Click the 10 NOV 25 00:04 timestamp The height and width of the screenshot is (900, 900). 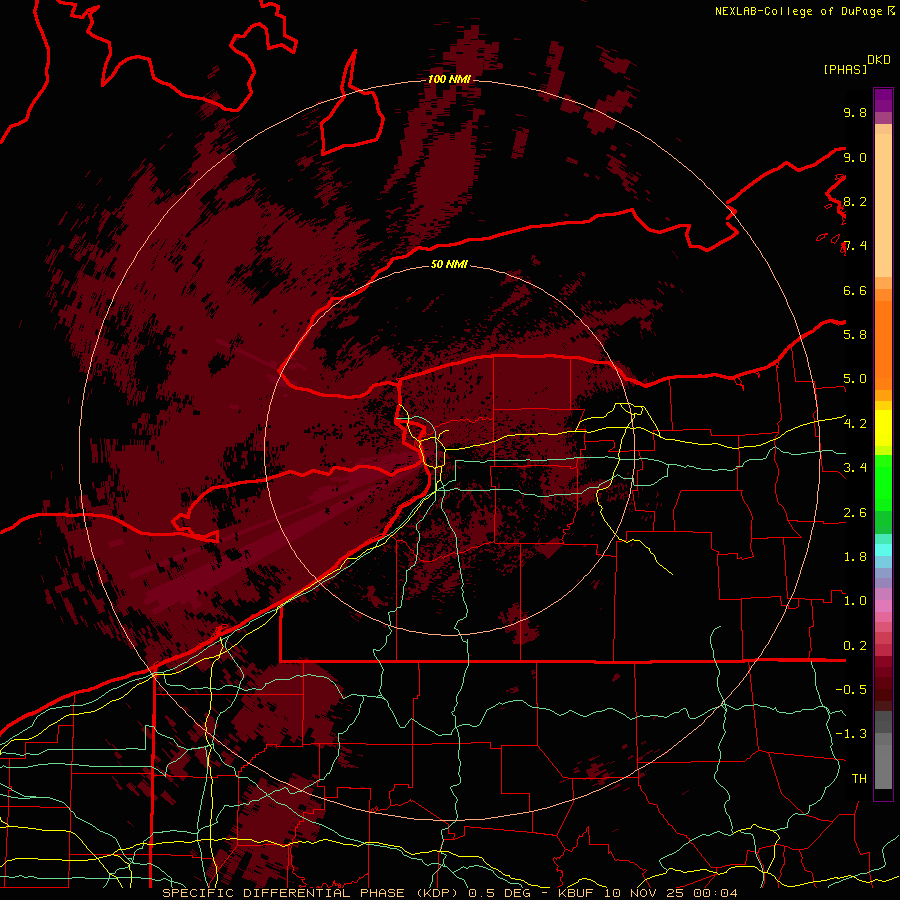669,893
